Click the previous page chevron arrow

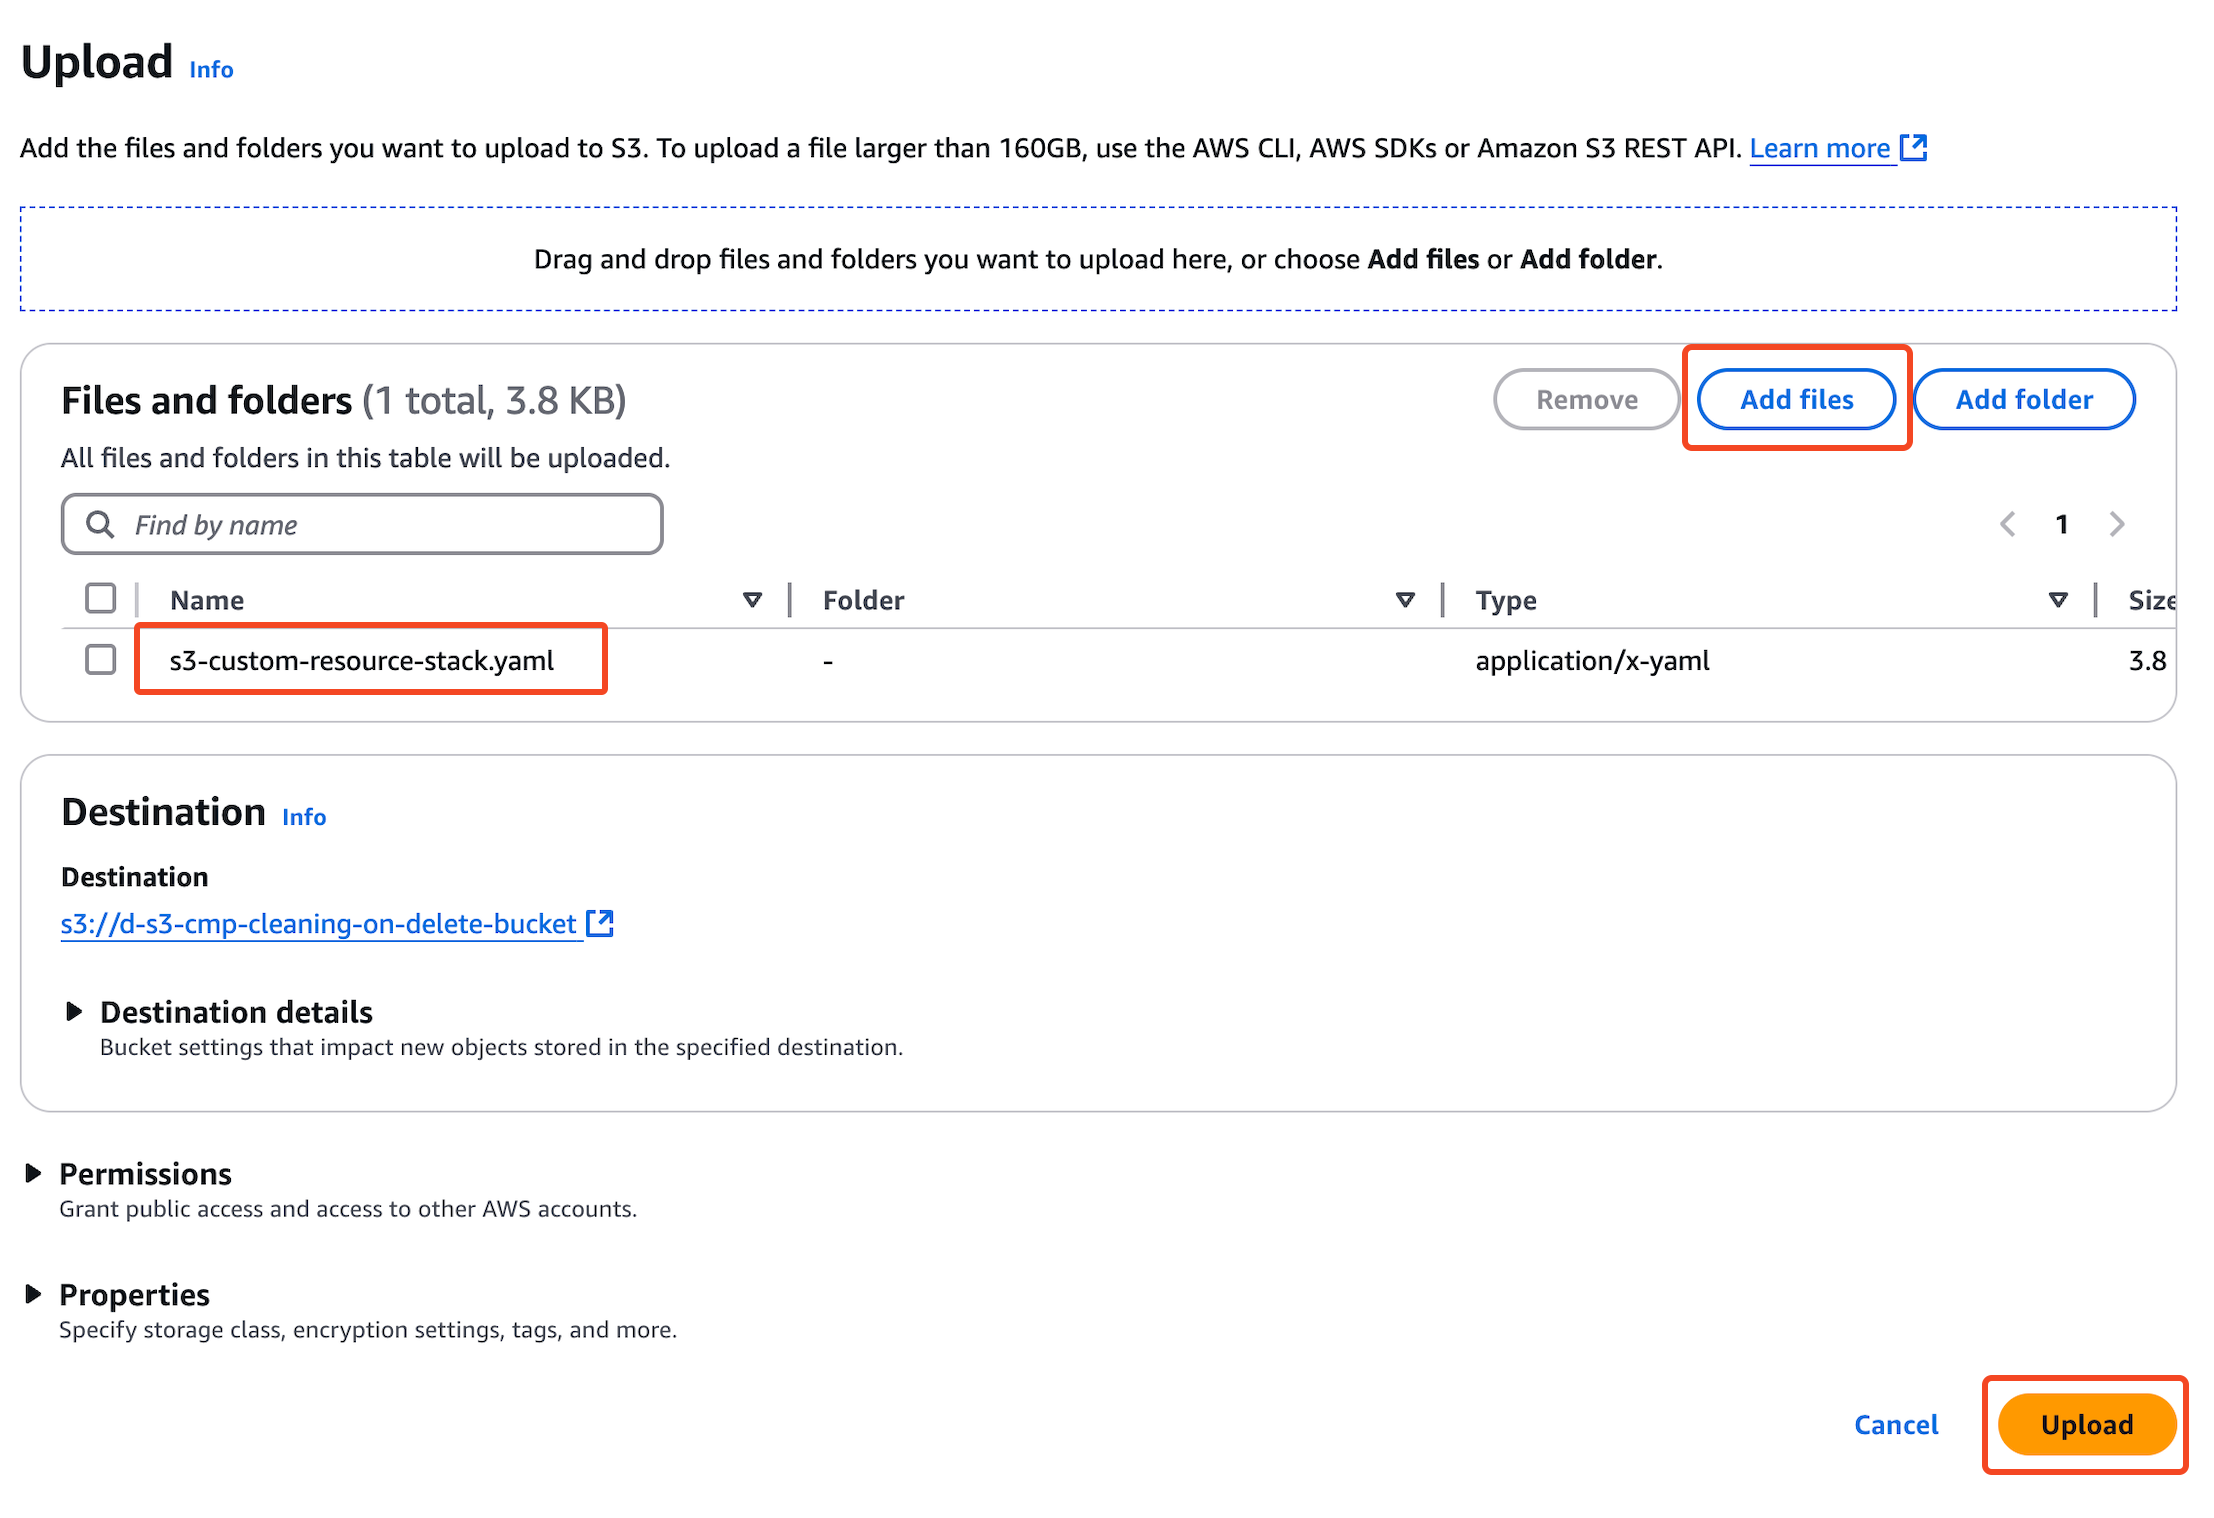[2007, 524]
